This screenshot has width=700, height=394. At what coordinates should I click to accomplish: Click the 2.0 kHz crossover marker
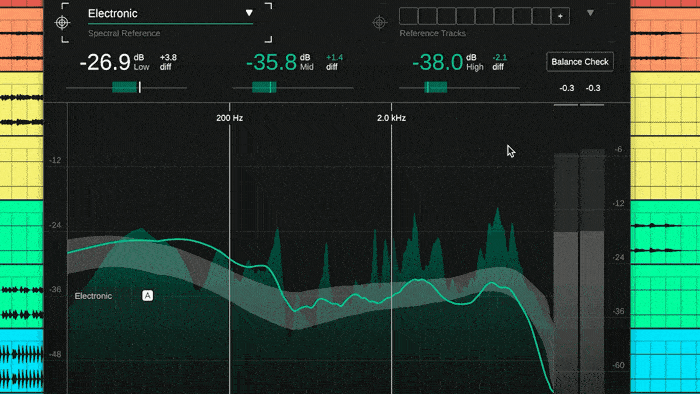click(x=392, y=118)
